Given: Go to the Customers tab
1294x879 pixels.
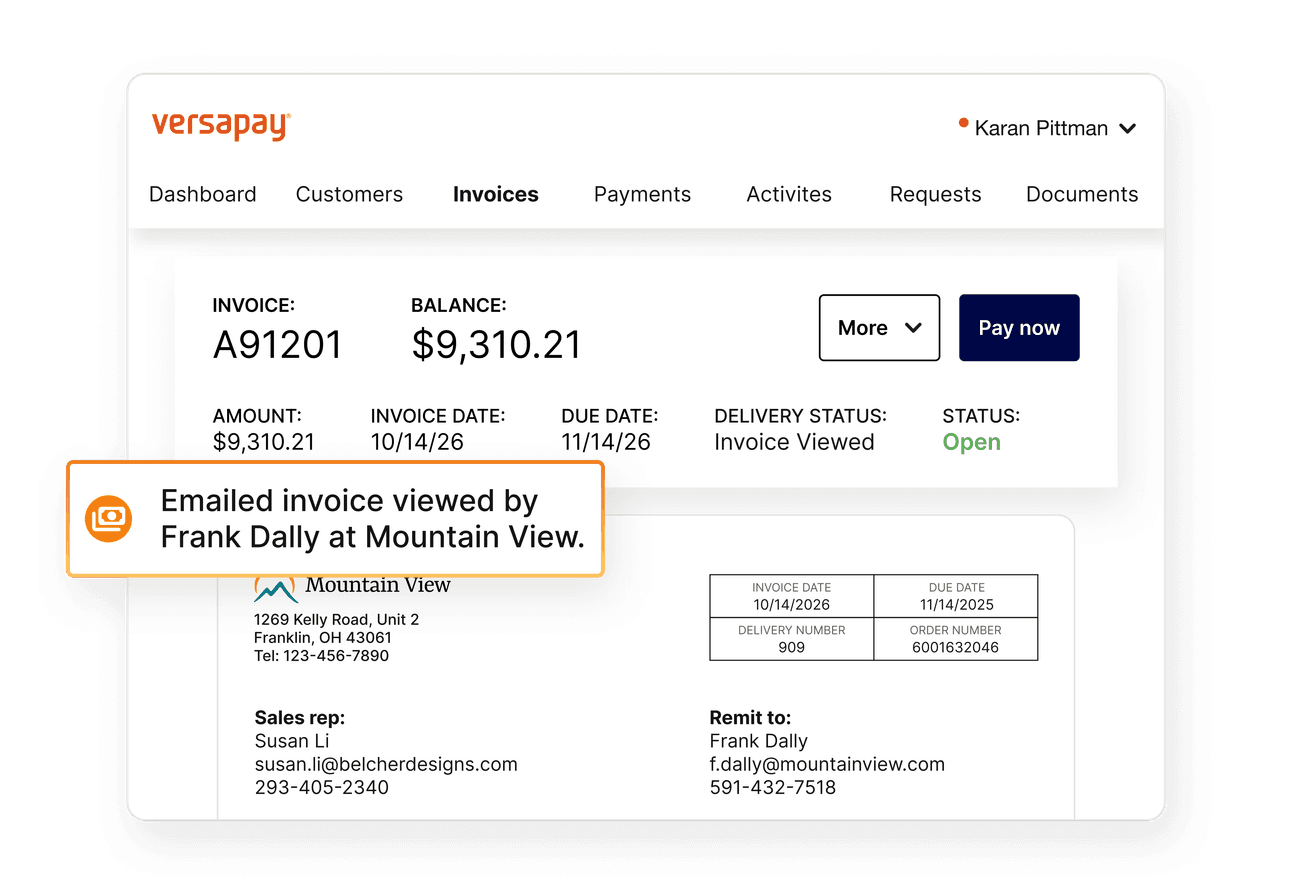Looking at the screenshot, I should 349,194.
